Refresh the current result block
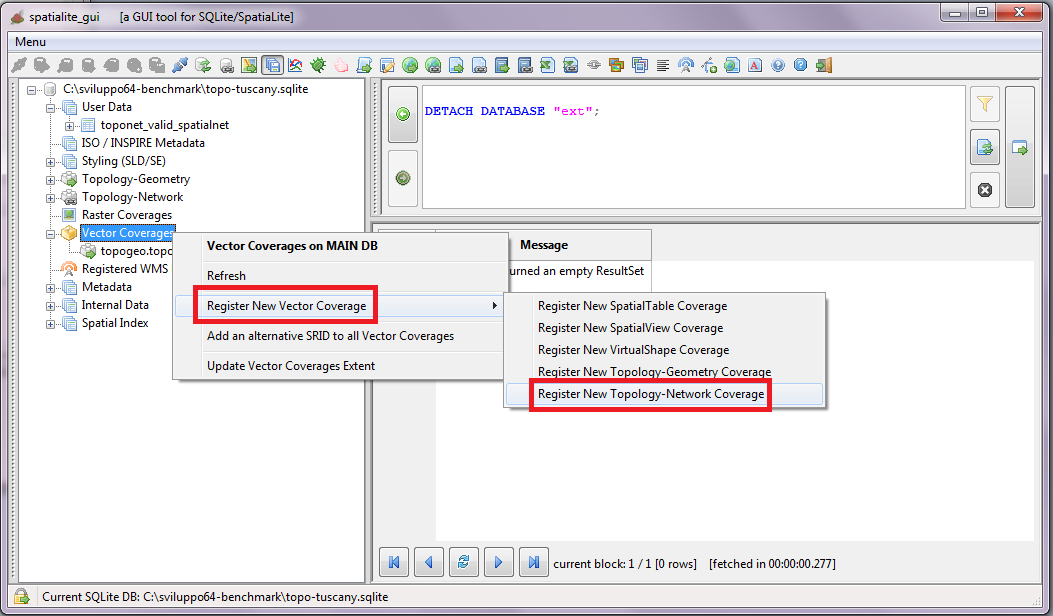 (463, 562)
